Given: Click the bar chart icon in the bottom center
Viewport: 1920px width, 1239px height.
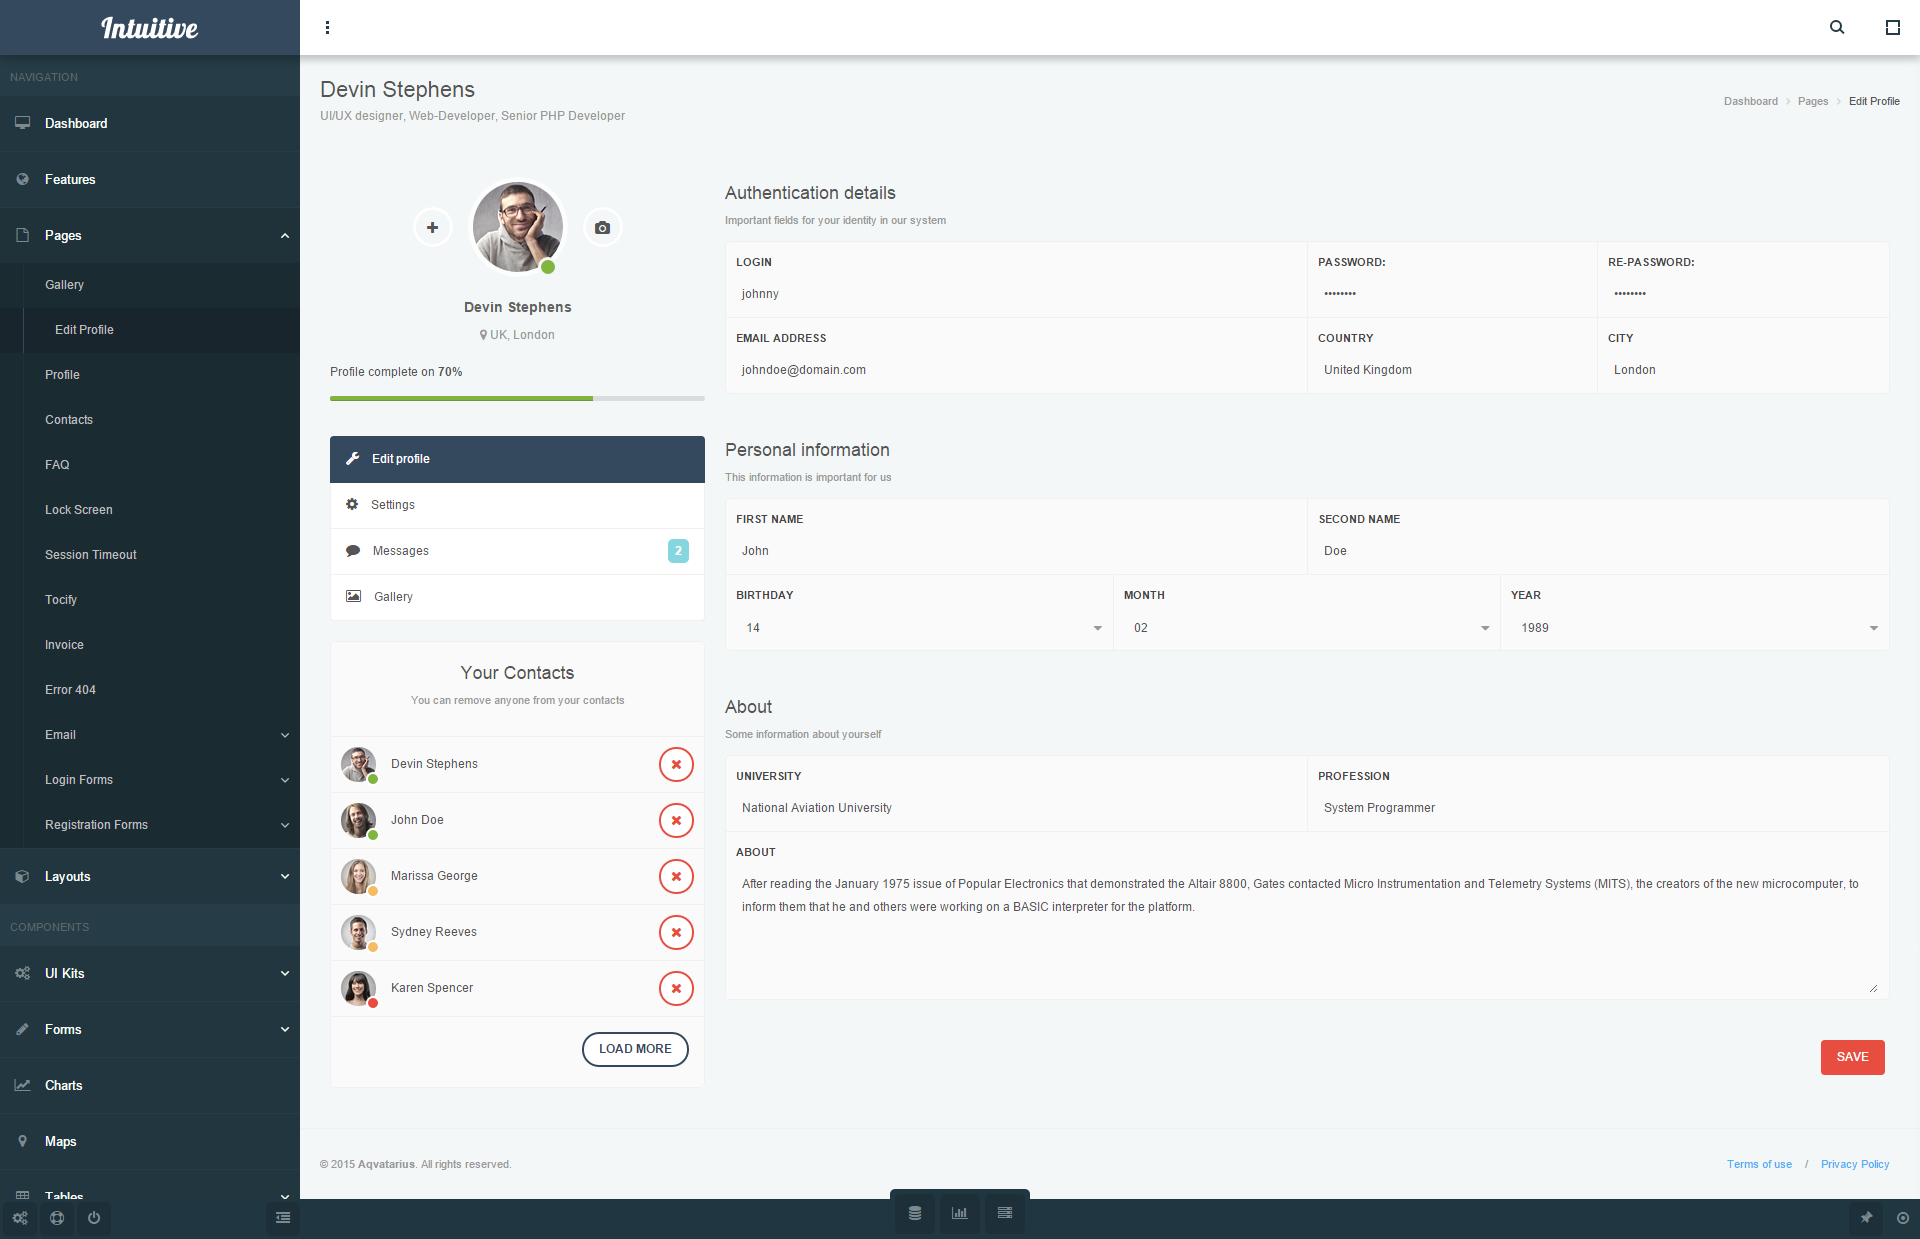Looking at the screenshot, I should (959, 1213).
